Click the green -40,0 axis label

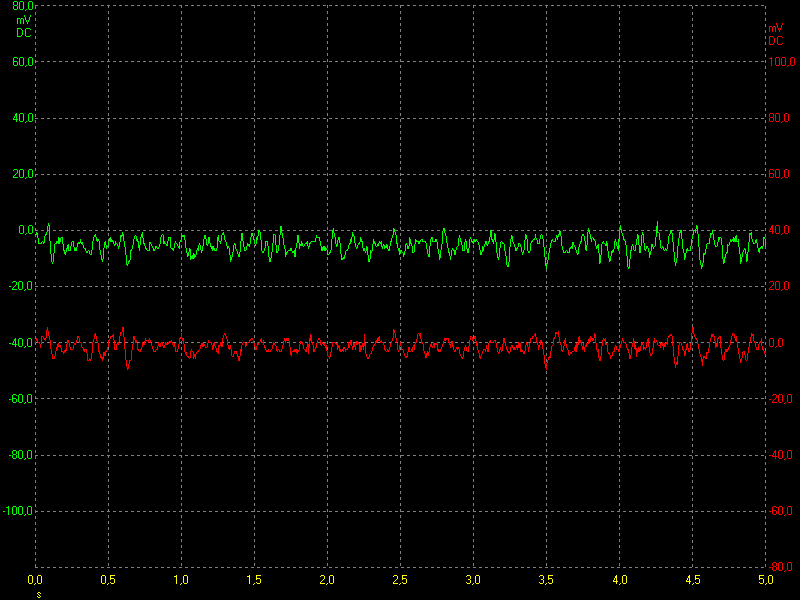pyautogui.click(x=21, y=343)
